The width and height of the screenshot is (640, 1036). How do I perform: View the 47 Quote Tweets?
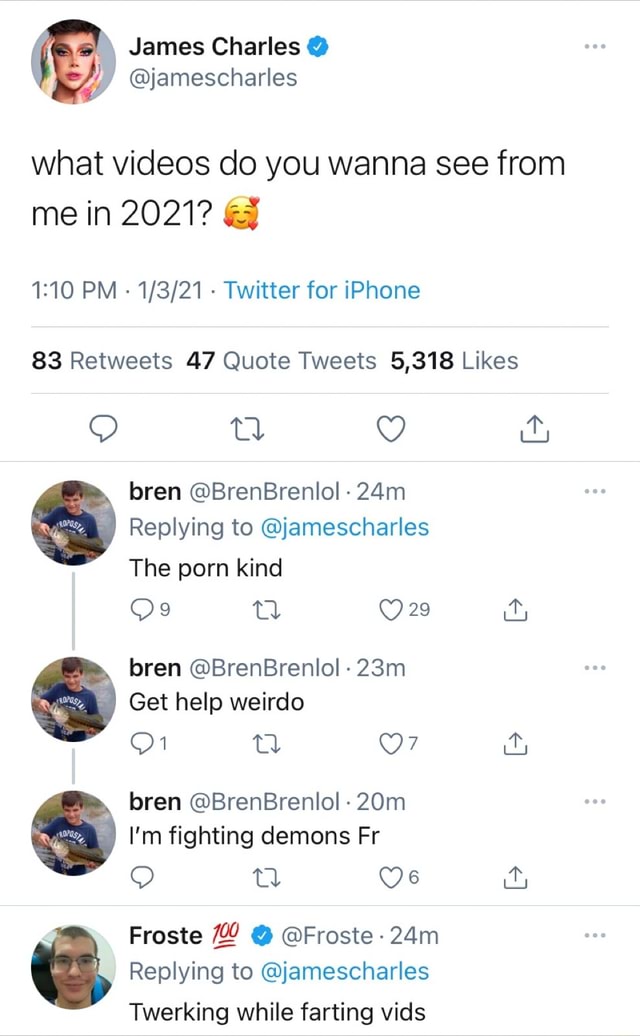[281, 361]
